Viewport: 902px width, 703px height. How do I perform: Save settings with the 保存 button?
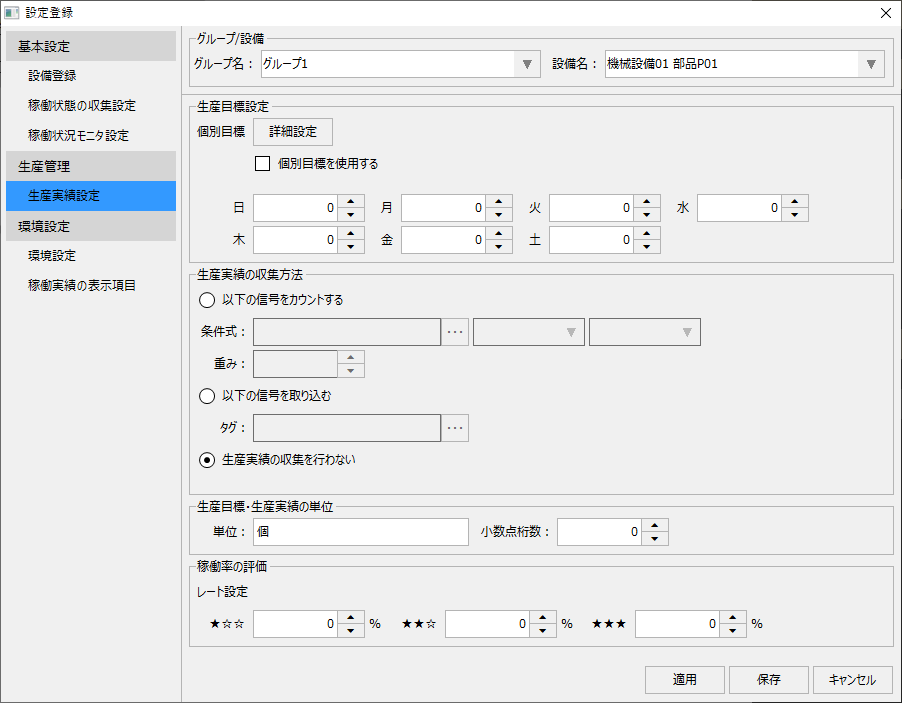[x=768, y=679]
